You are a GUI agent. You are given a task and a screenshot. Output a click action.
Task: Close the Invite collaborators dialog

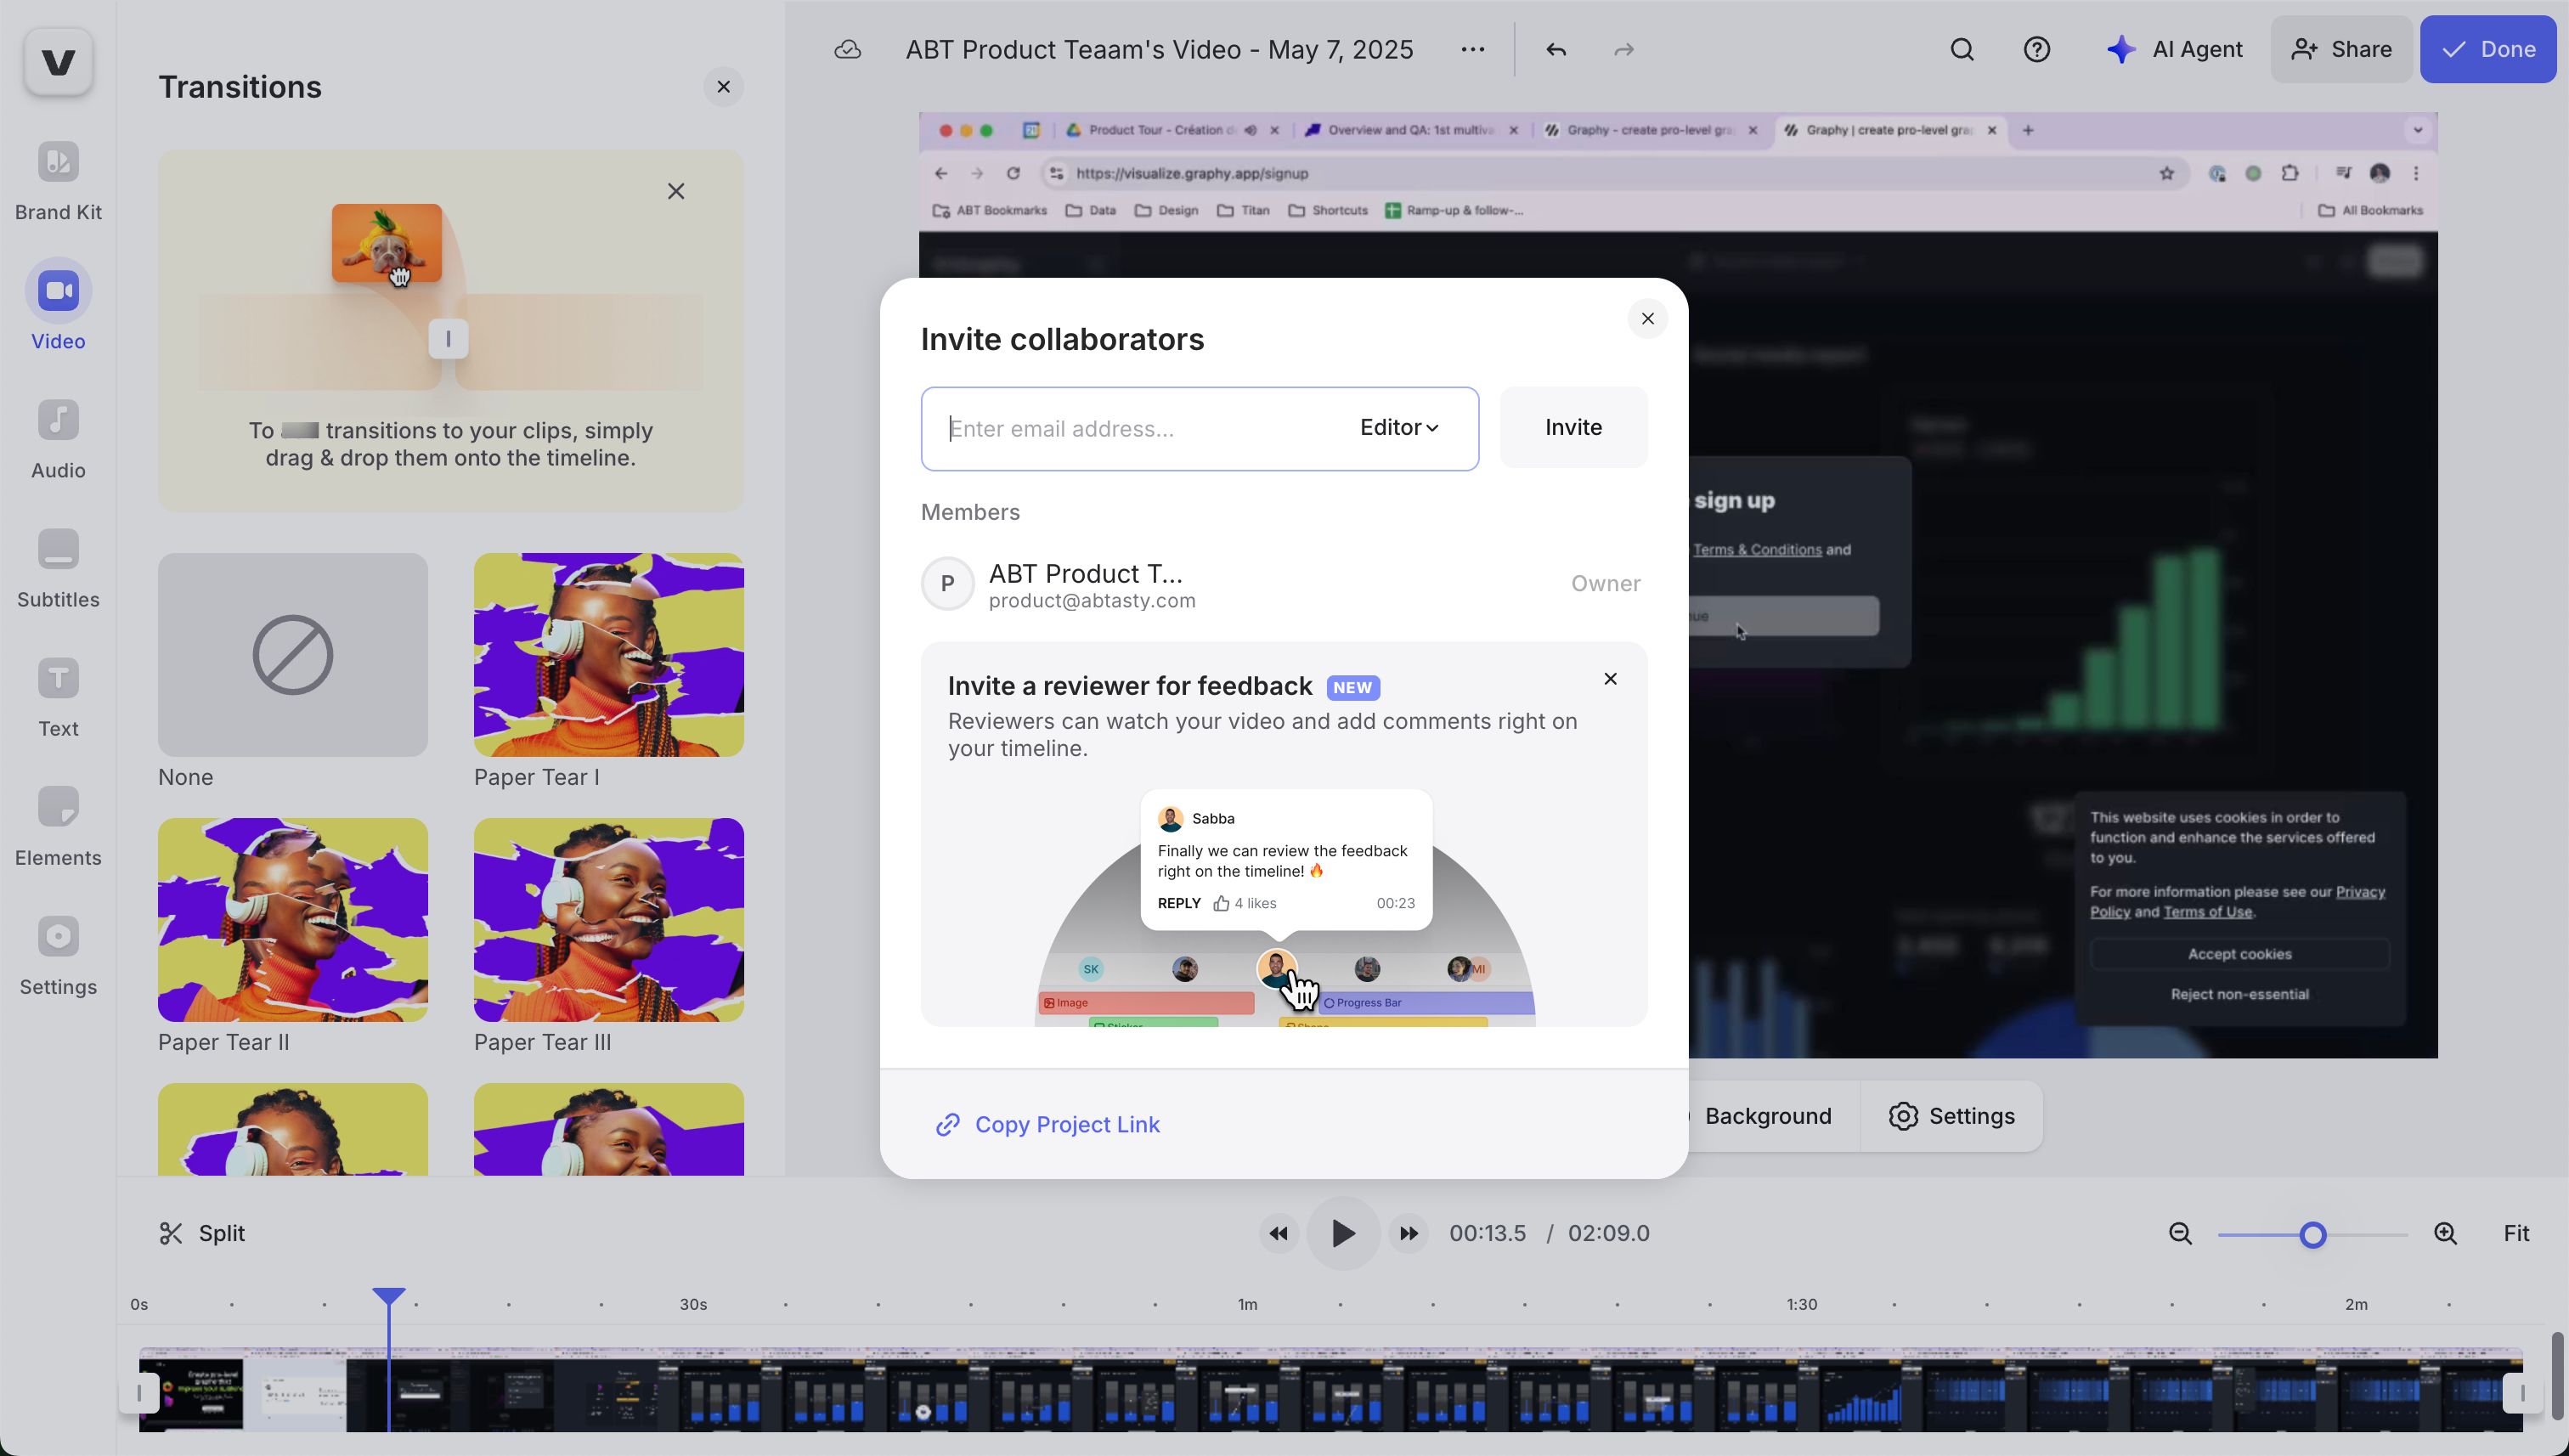pos(1648,319)
